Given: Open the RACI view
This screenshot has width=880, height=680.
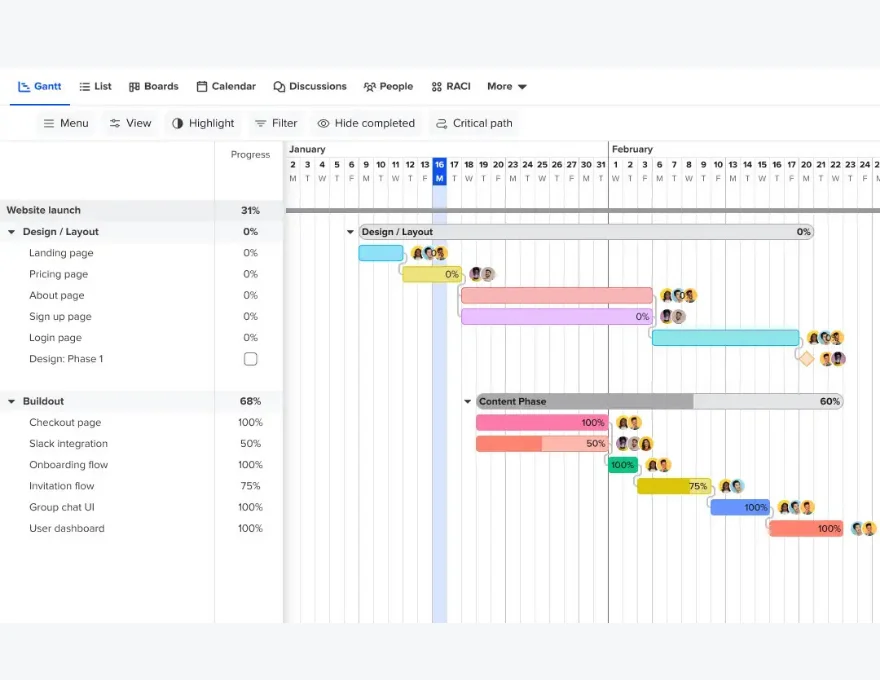Looking at the screenshot, I should click(450, 86).
